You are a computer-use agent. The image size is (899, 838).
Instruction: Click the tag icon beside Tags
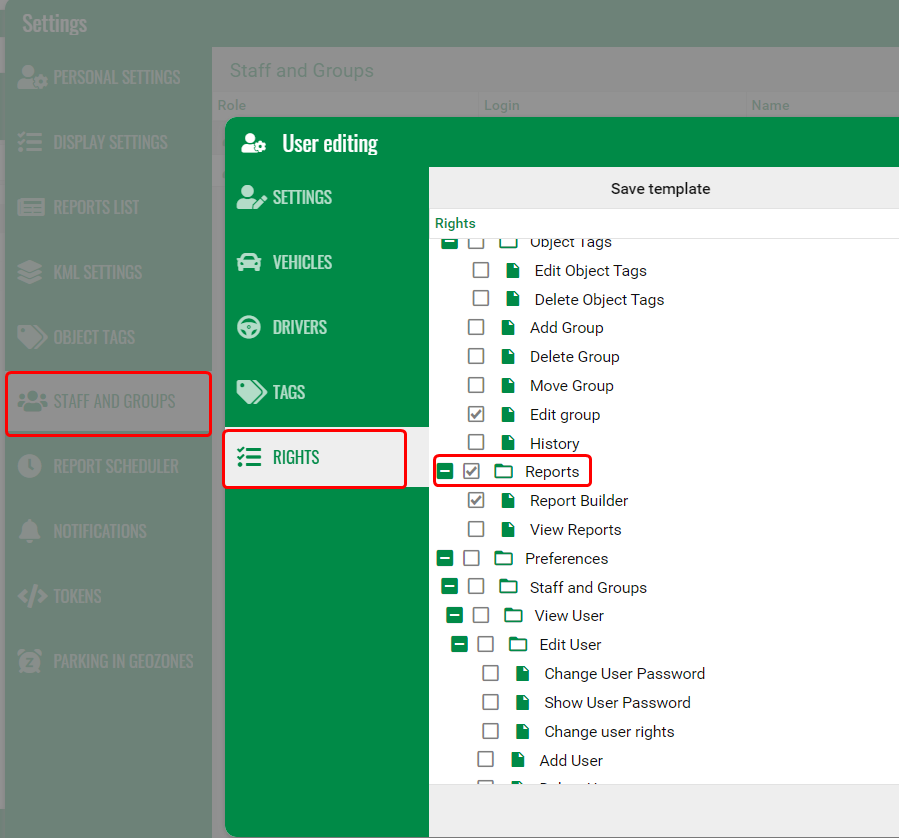click(x=249, y=392)
